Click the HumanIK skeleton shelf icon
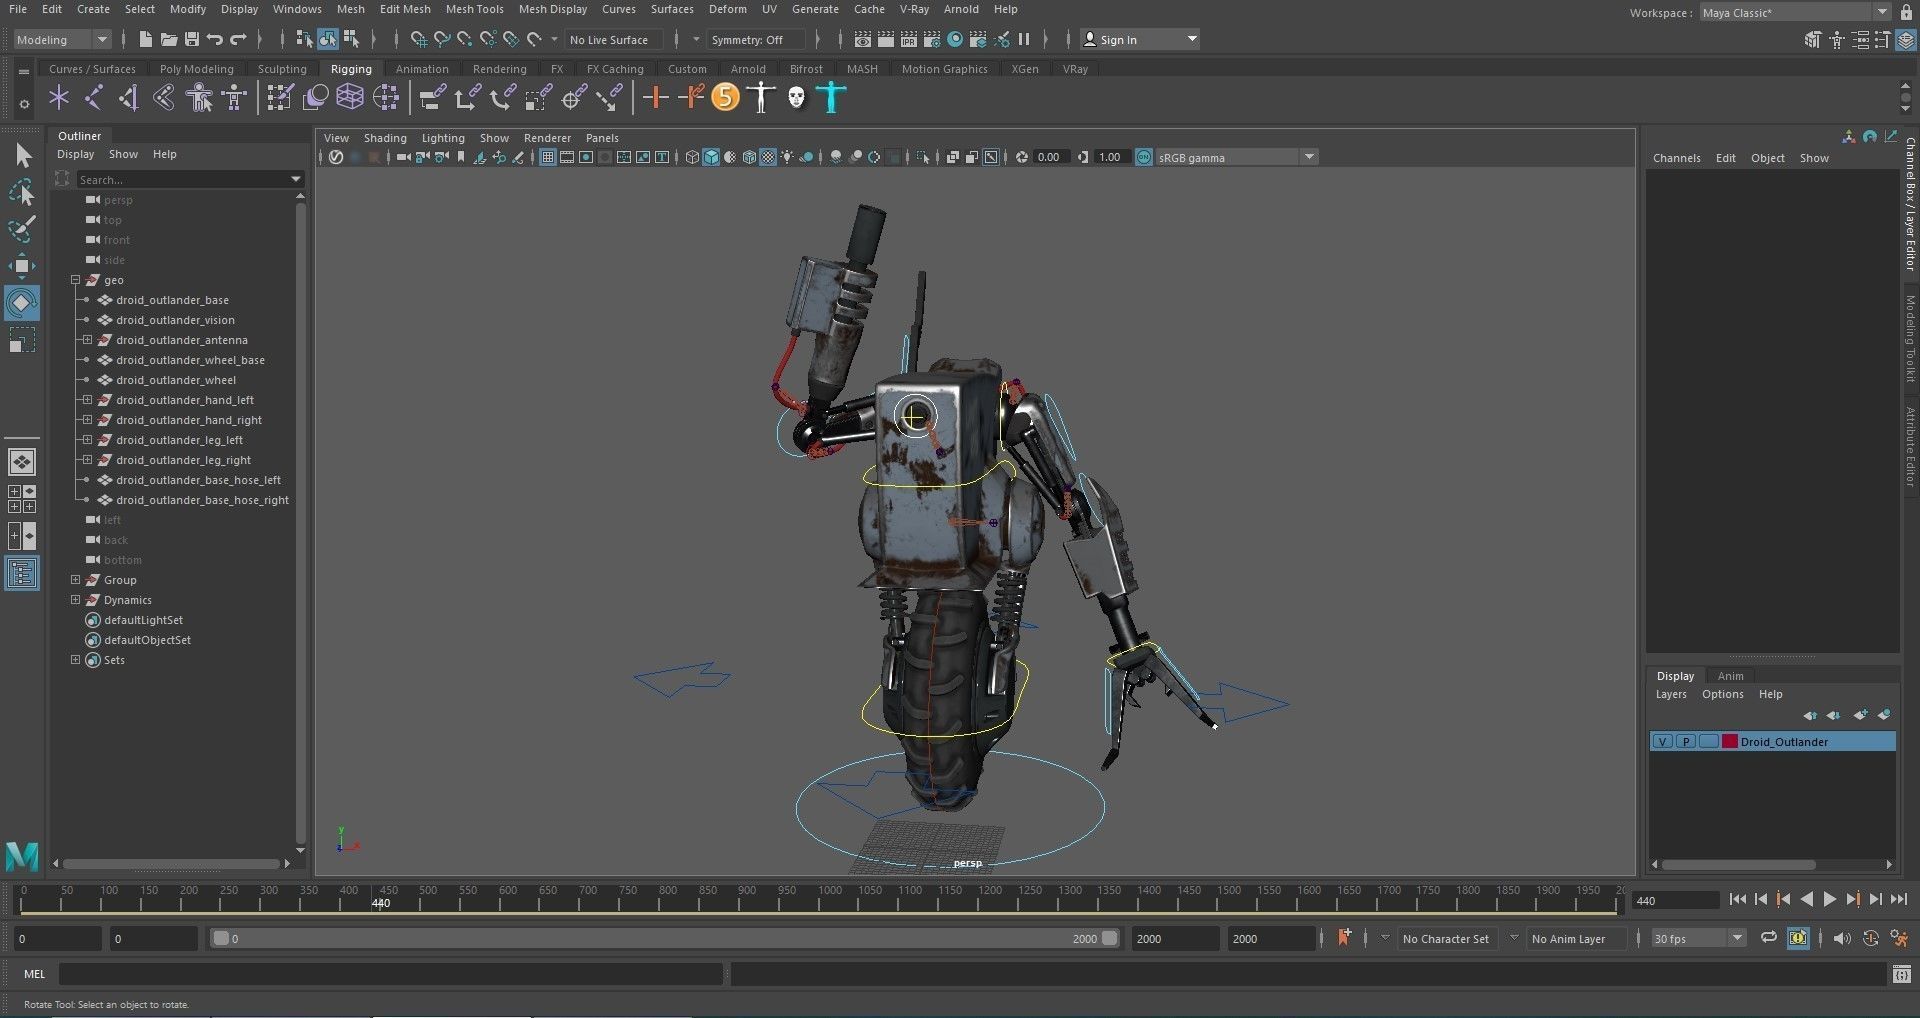 pyautogui.click(x=235, y=98)
